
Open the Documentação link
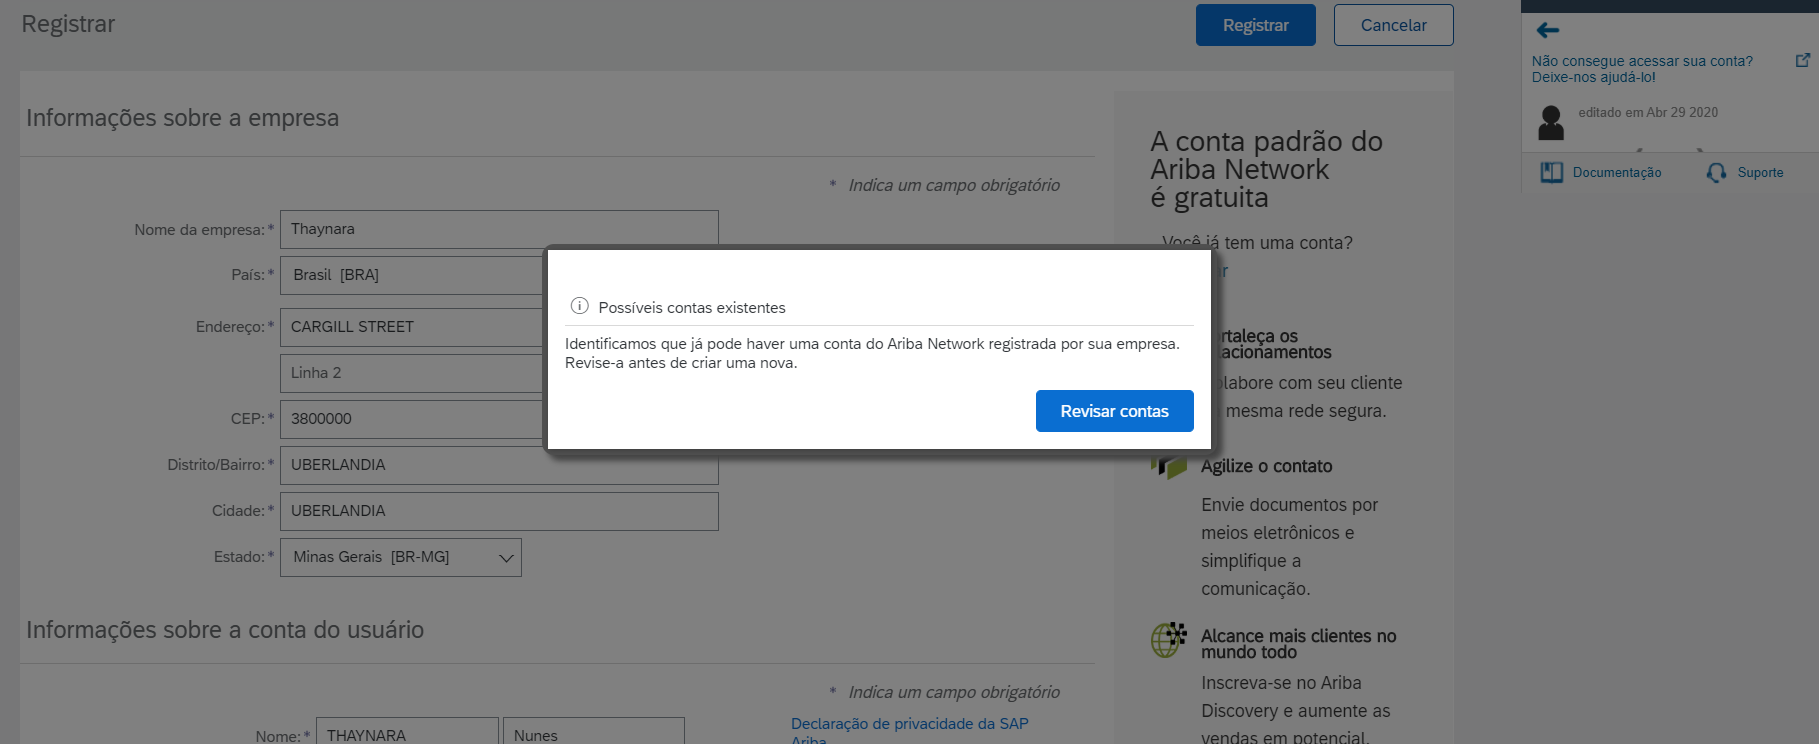tap(1617, 173)
